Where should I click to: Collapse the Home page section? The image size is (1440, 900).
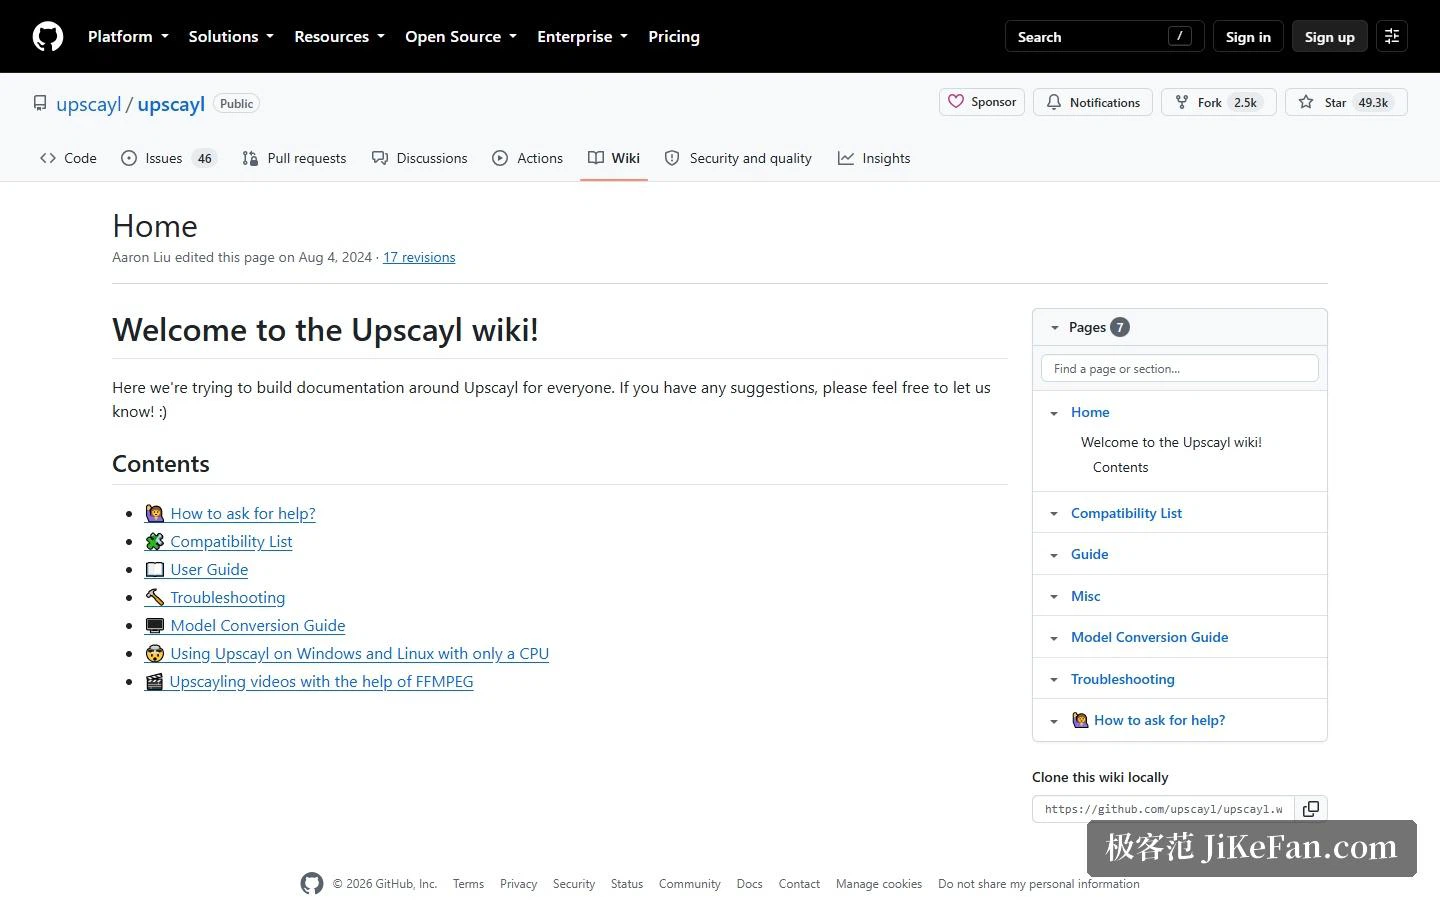(x=1054, y=413)
